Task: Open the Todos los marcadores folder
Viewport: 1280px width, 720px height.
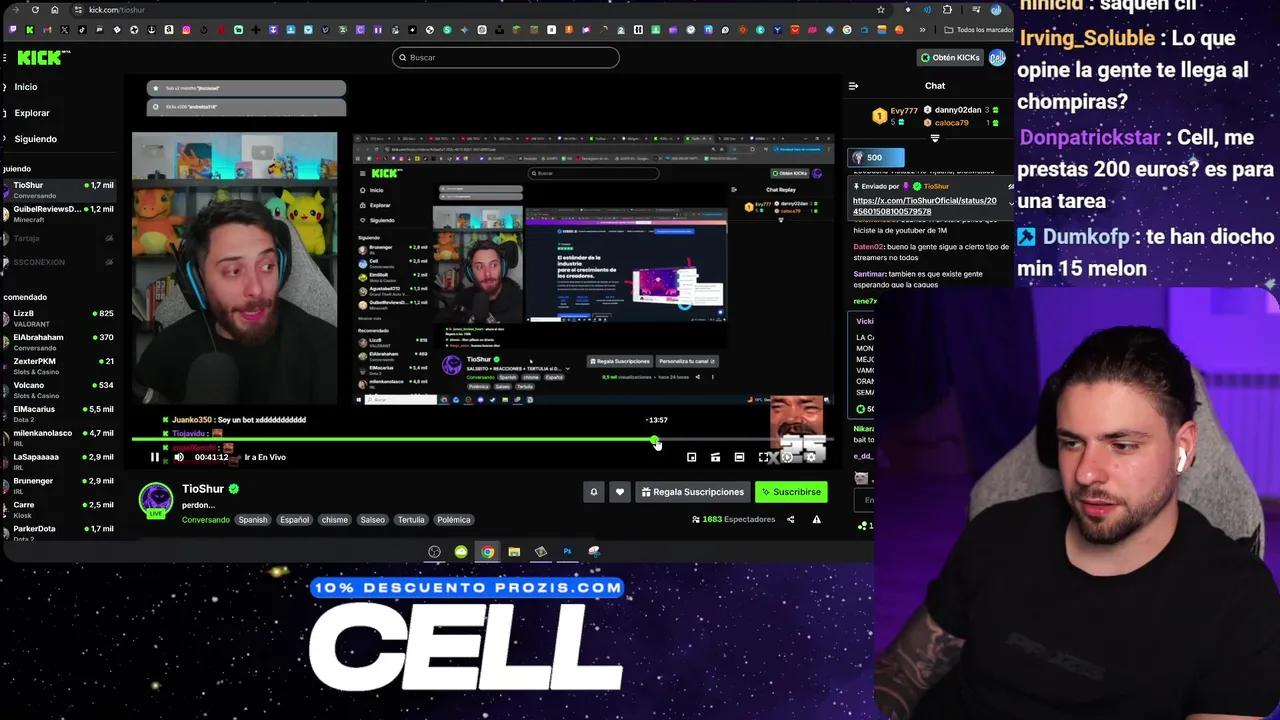Action: click(980, 30)
